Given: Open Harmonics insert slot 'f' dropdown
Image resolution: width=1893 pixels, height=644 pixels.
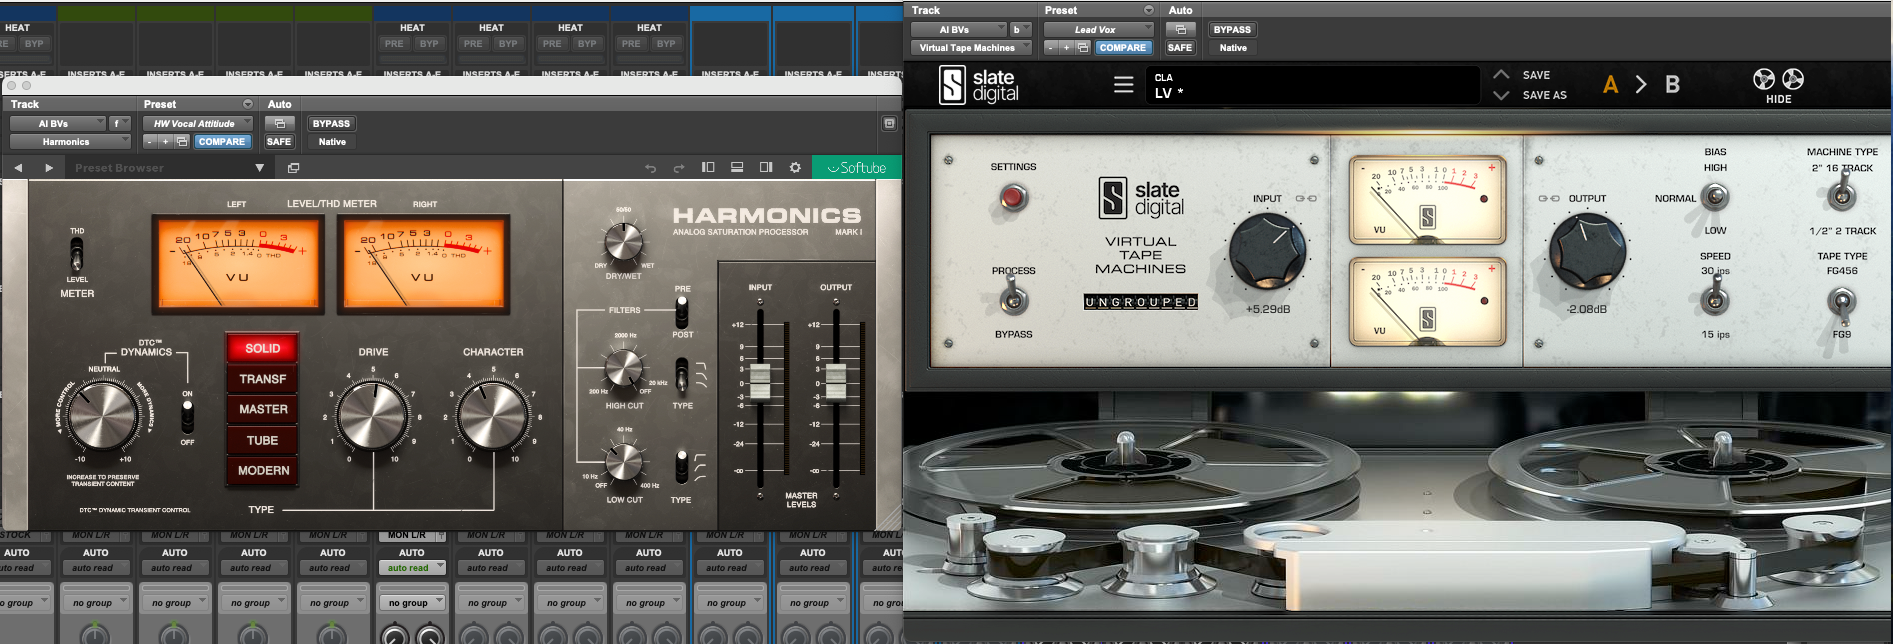Looking at the screenshot, I should point(119,124).
